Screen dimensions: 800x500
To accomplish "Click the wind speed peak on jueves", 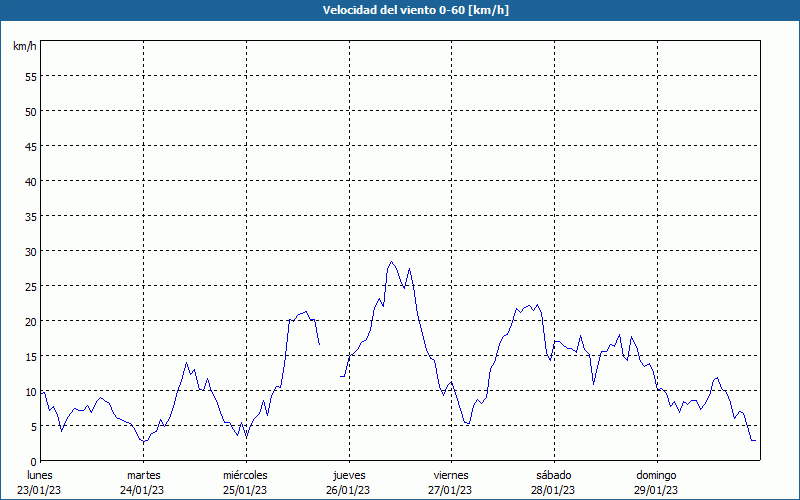I will tap(391, 262).
